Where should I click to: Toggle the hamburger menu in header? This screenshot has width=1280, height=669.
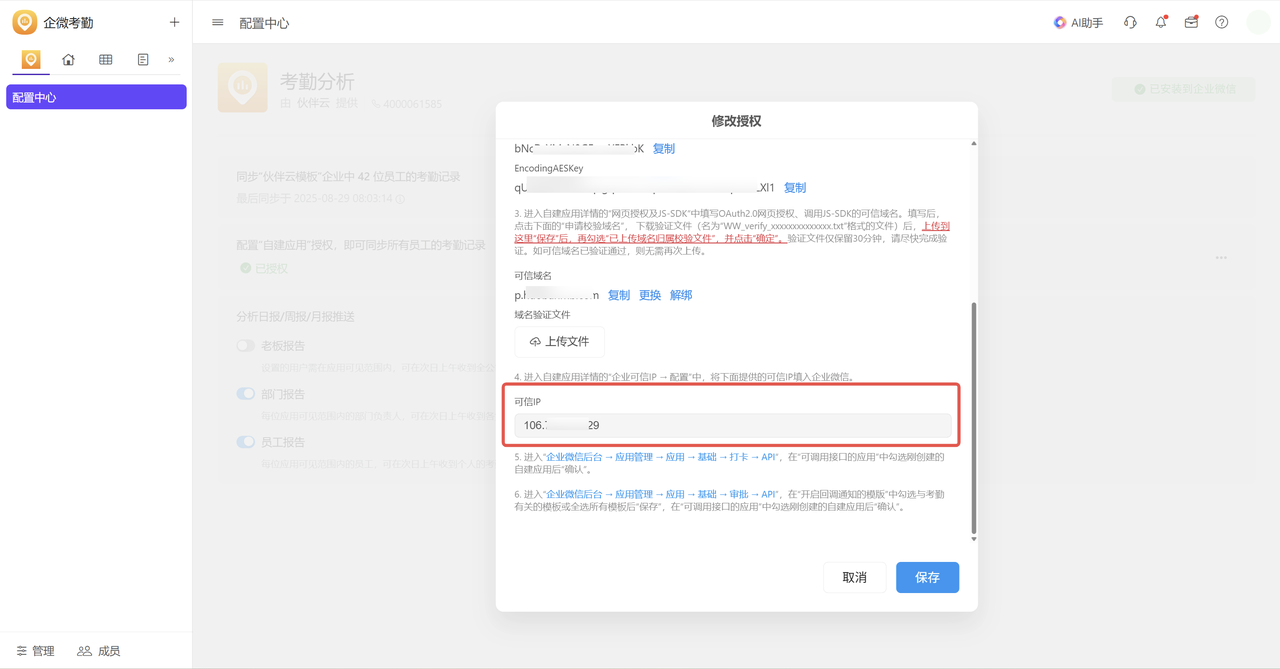(x=217, y=22)
